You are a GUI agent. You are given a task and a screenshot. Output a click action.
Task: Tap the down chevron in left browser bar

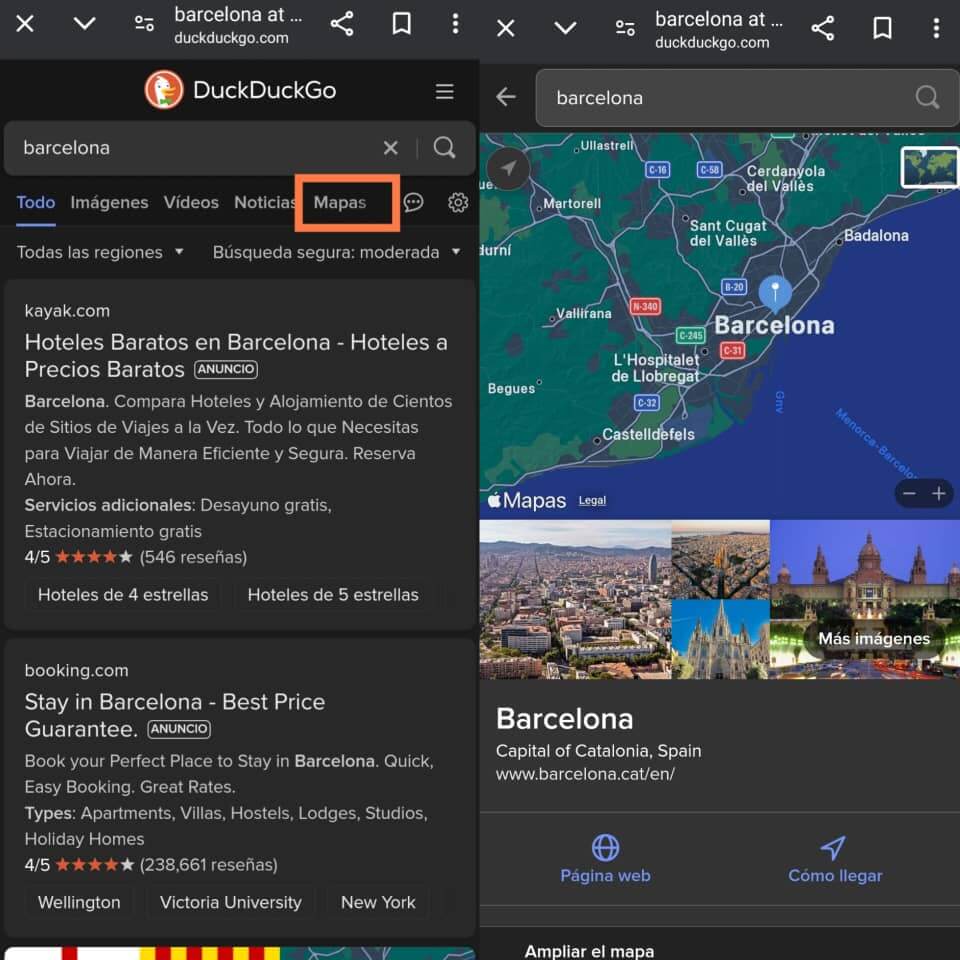pyautogui.click(x=84, y=24)
